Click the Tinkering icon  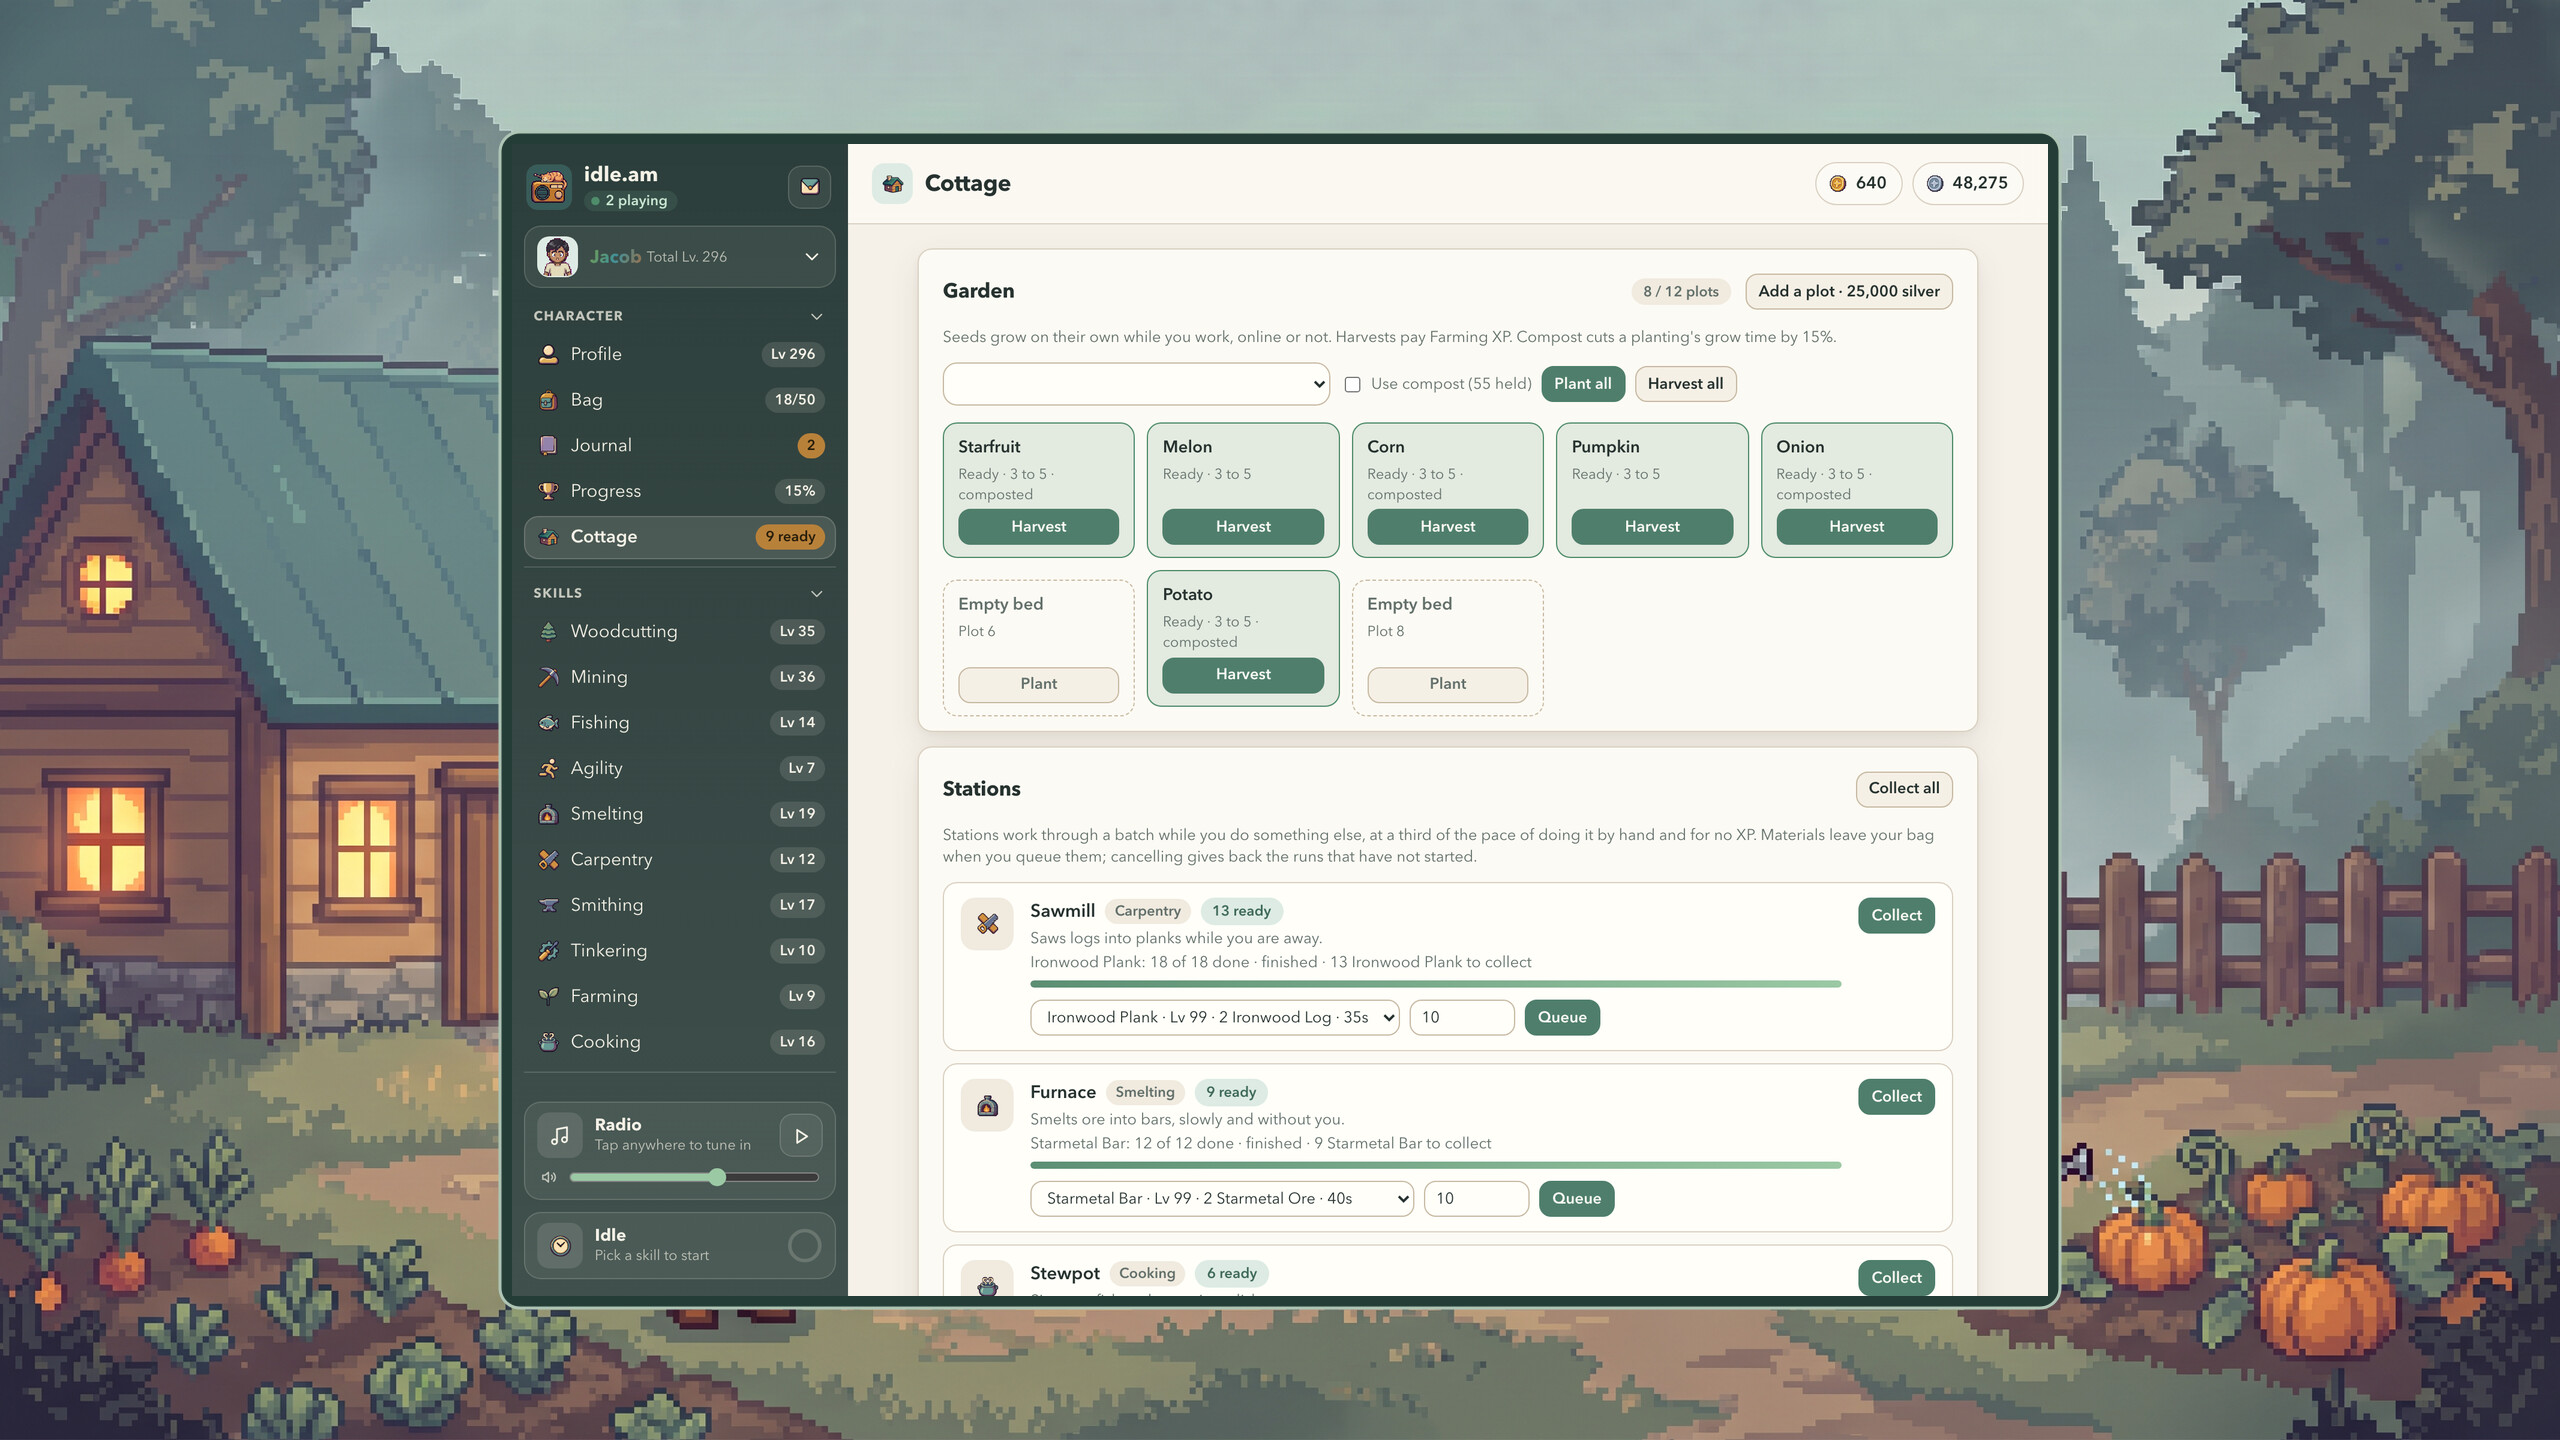pyautogui.click(x=548, y=951)
